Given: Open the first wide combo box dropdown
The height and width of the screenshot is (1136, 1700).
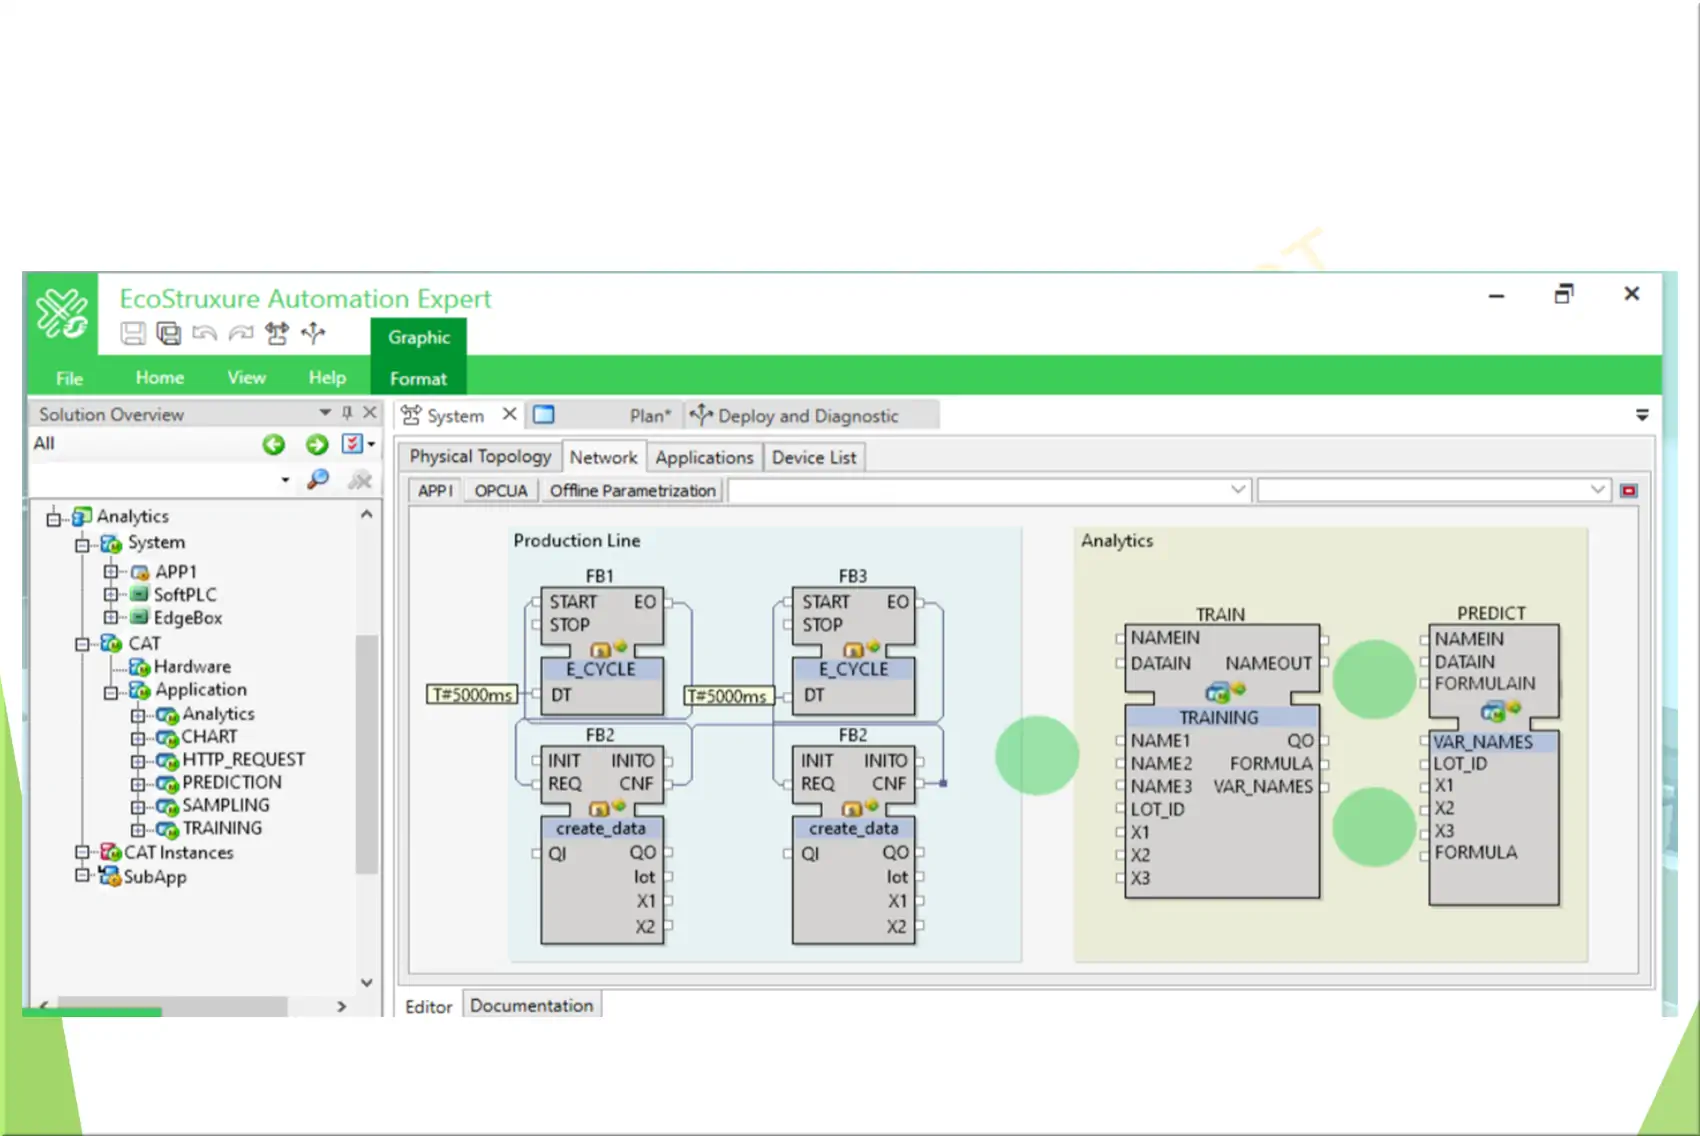Looking at the screenshot, I should coord(1238,489).
